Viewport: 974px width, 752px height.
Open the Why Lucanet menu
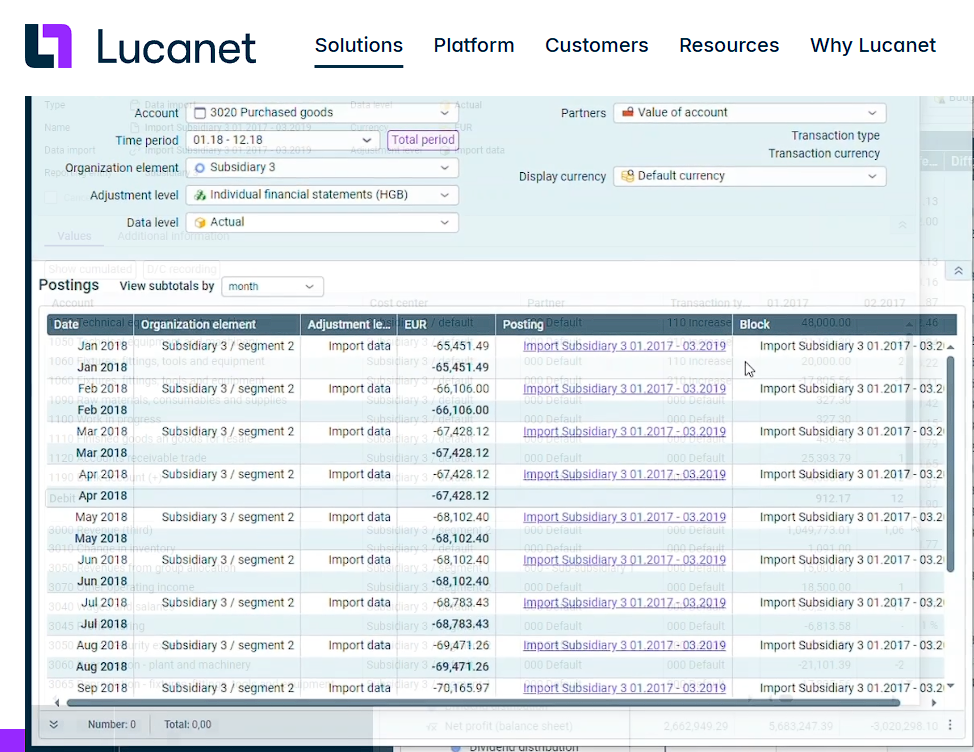pyautogui.click(x=873, y=45)
